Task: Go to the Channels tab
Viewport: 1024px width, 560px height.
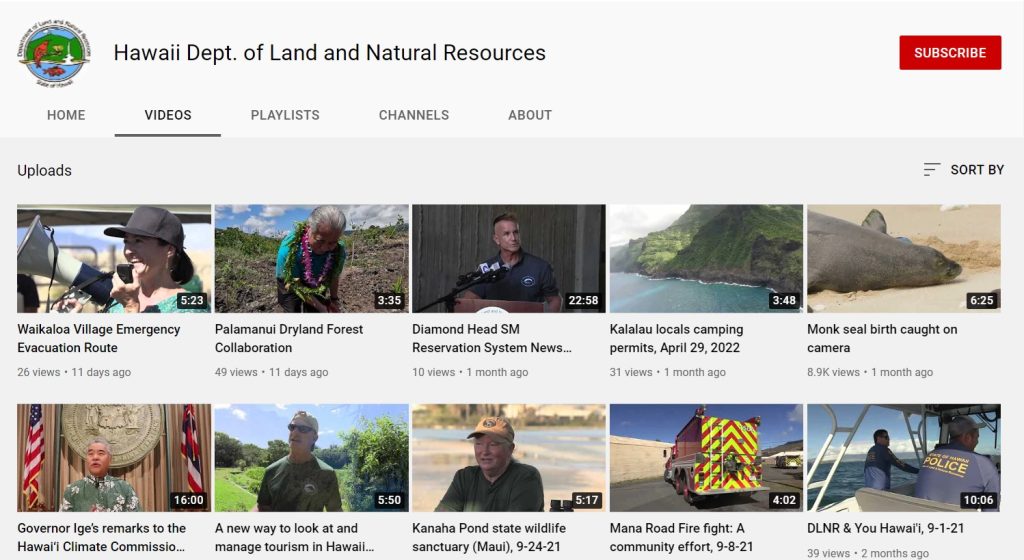Action: pyautogui.click(x=413, y=115)
